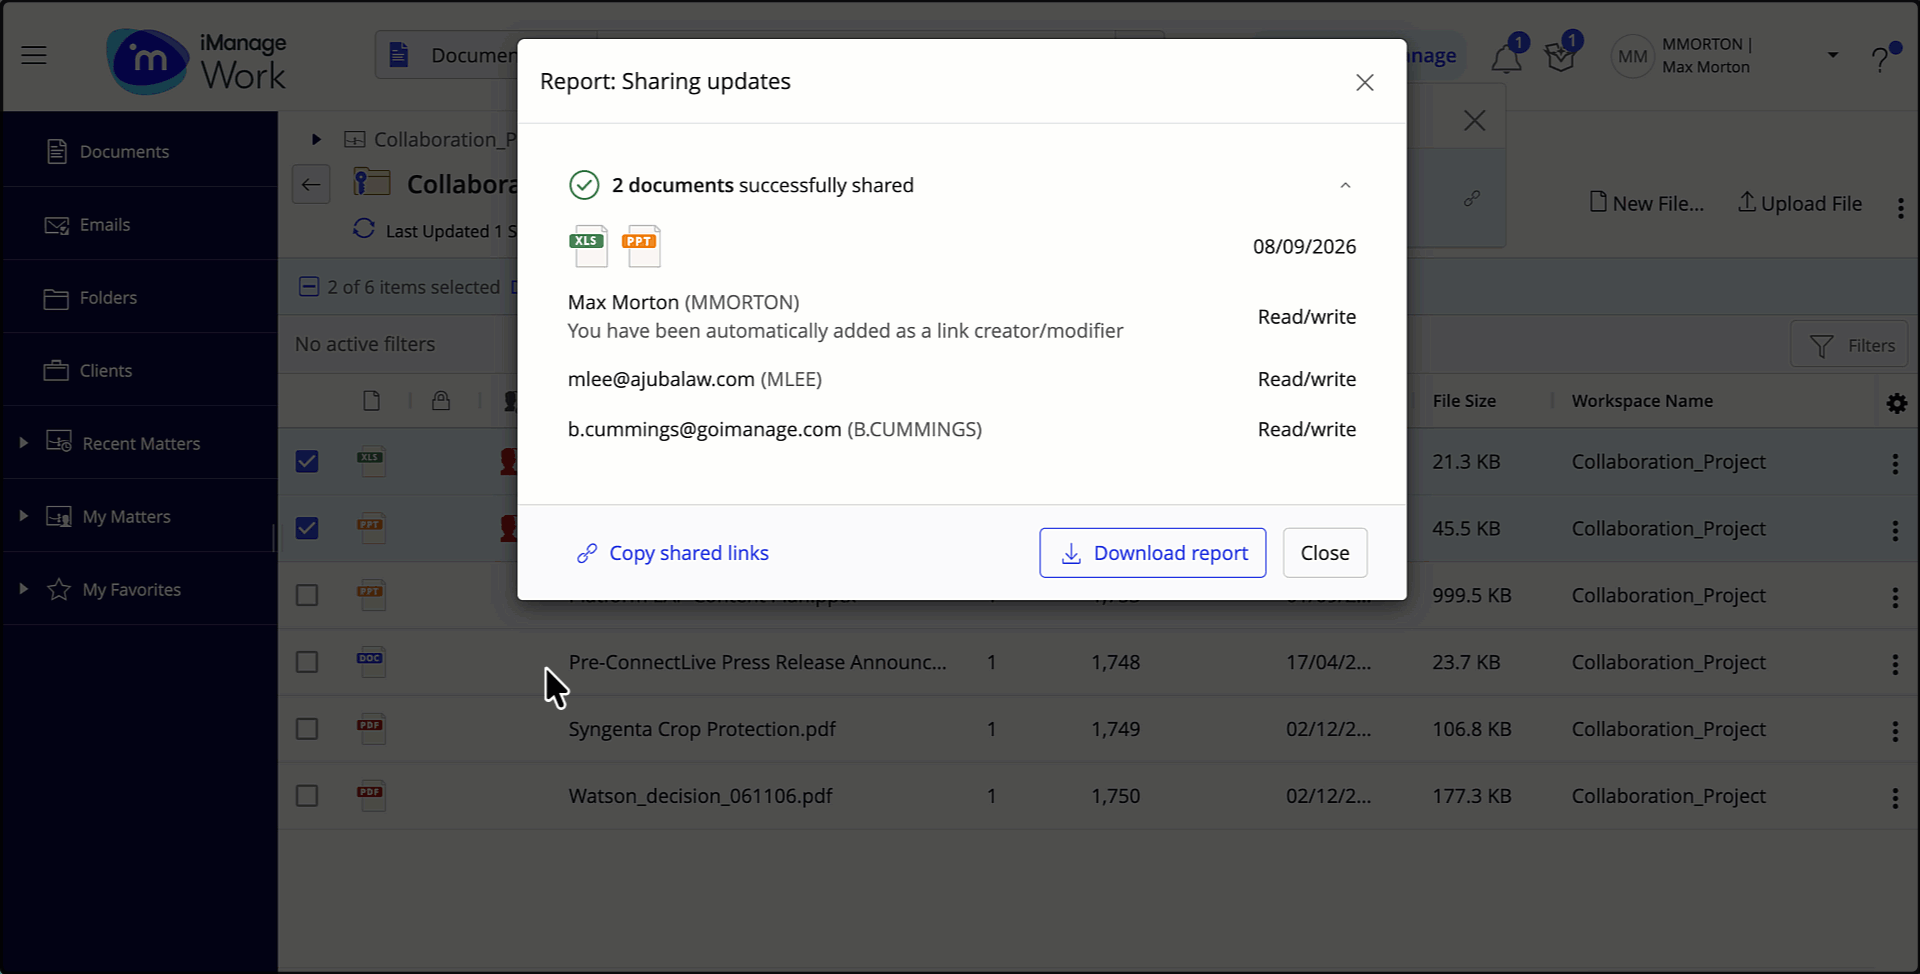Close the side panel behind the dialog
This screenshot has height=974, width=1920.
click(x=1474, y=120)
